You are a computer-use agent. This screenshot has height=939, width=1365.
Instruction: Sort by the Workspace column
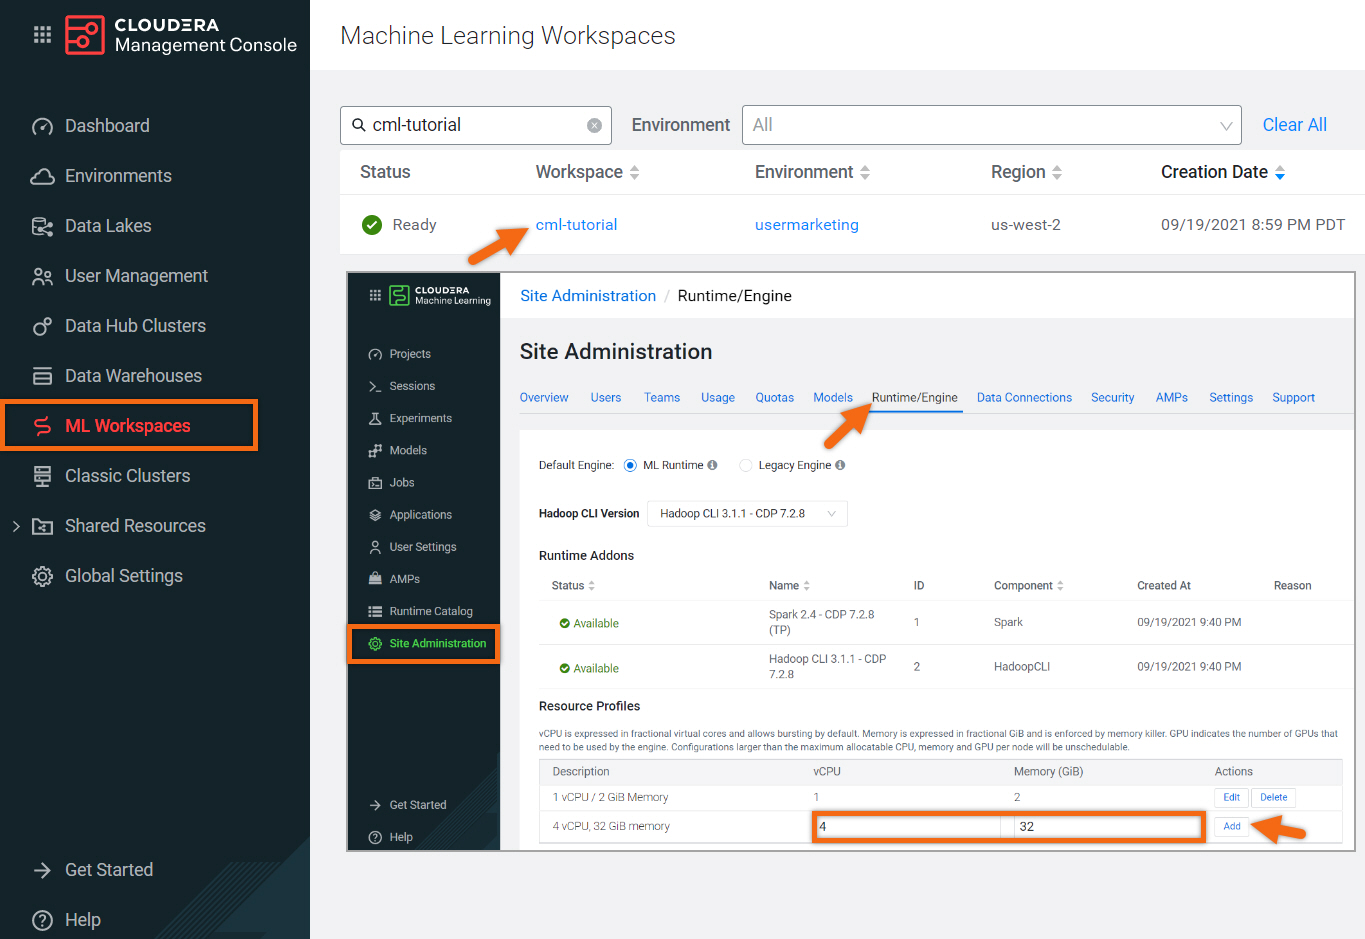587,172
